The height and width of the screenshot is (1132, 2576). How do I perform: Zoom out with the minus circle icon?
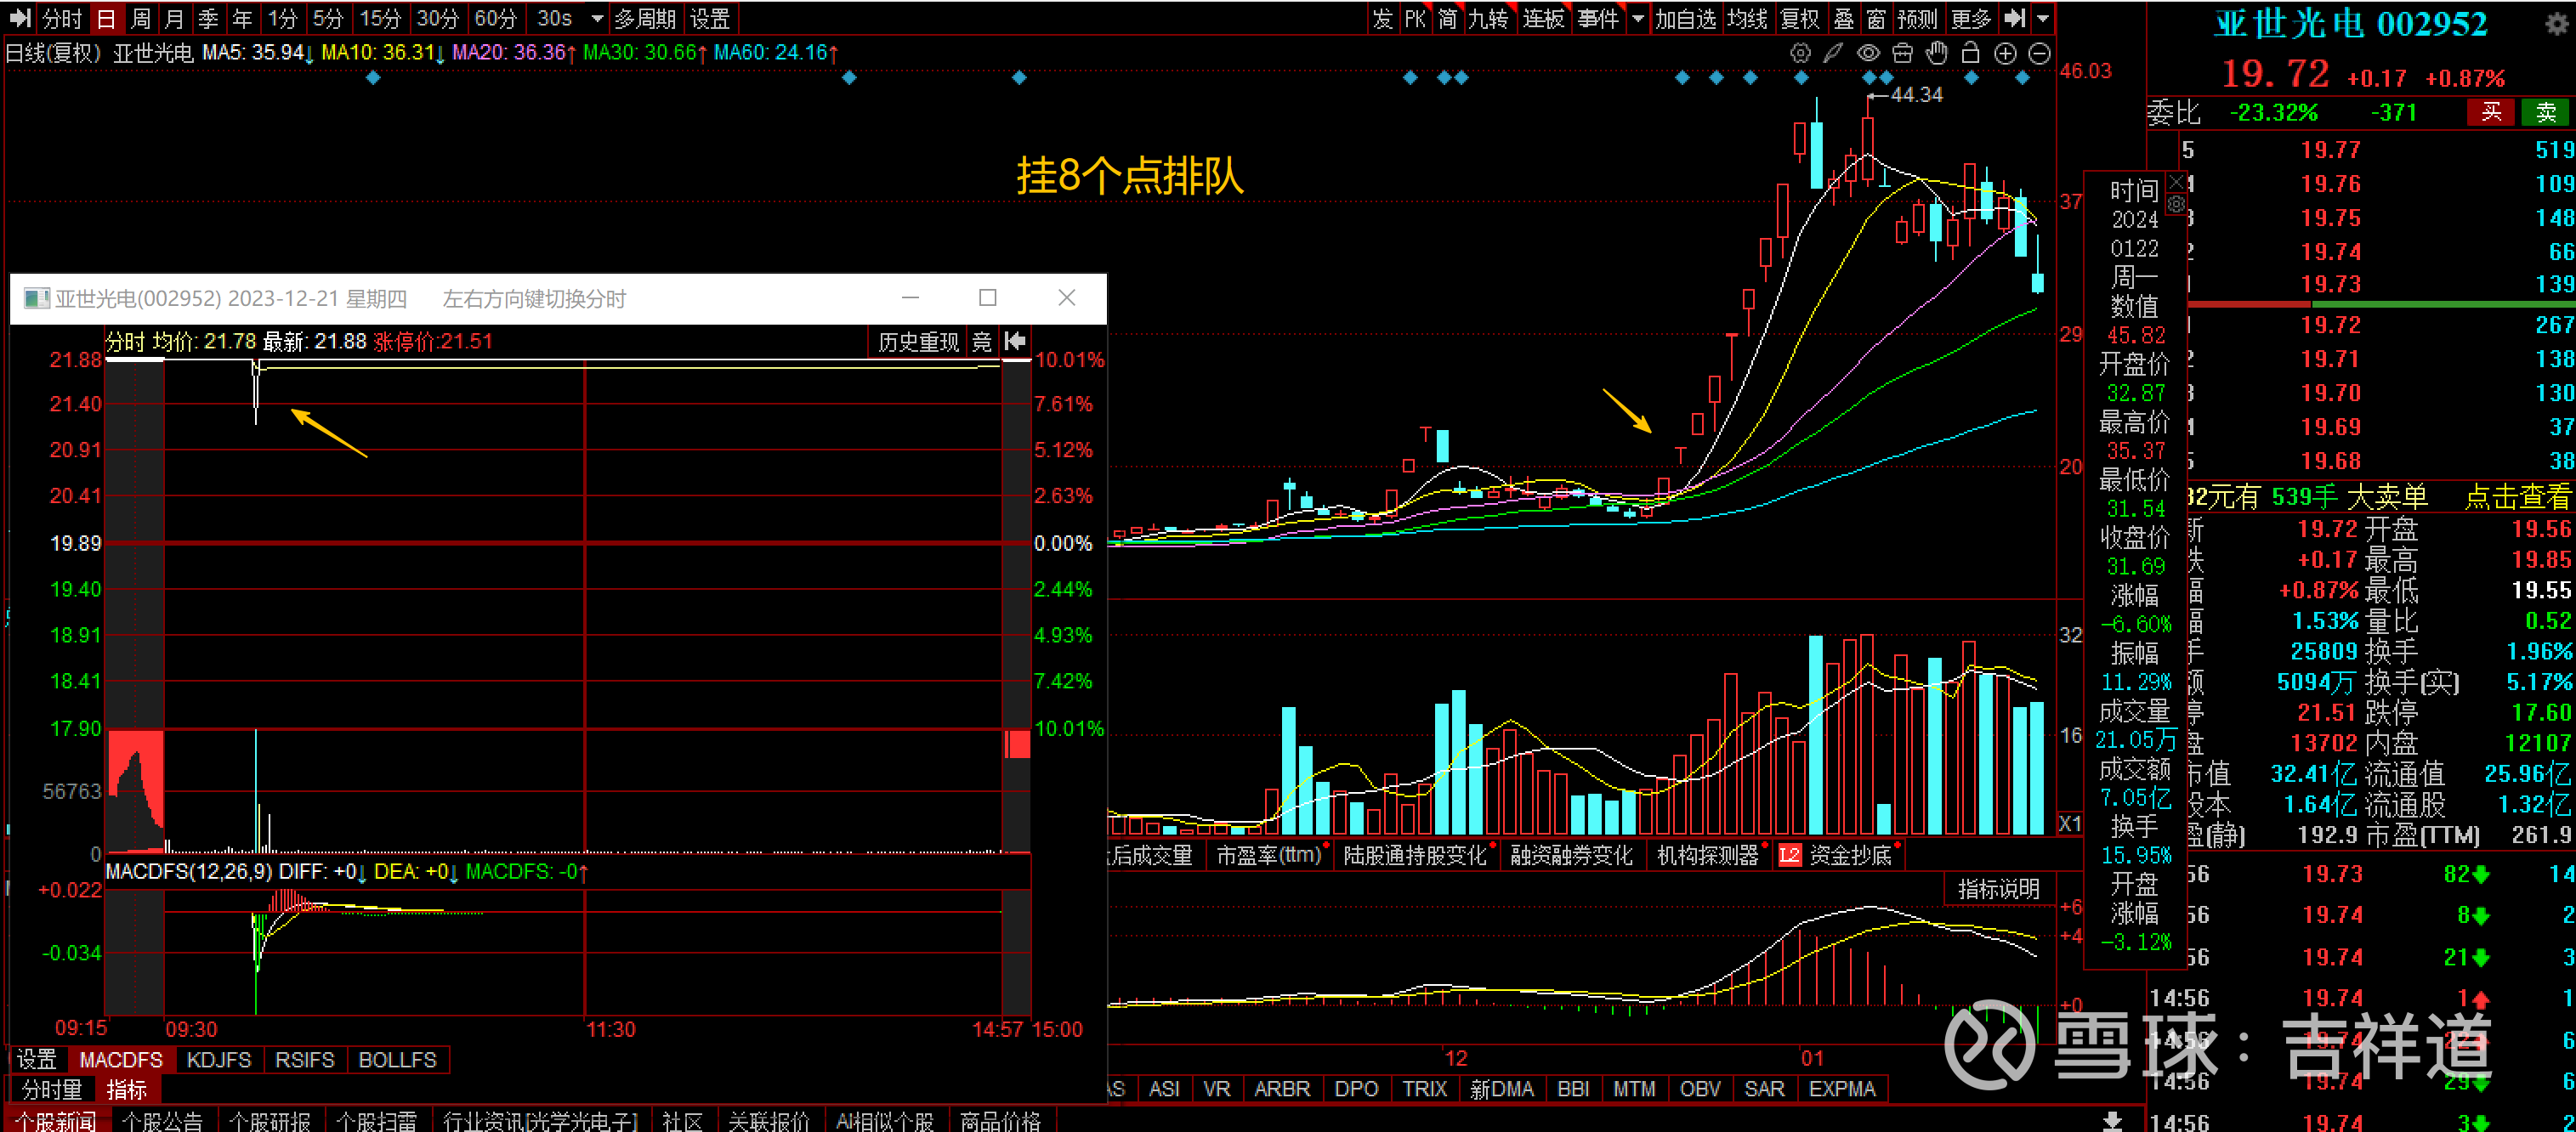click(2040, 53)
